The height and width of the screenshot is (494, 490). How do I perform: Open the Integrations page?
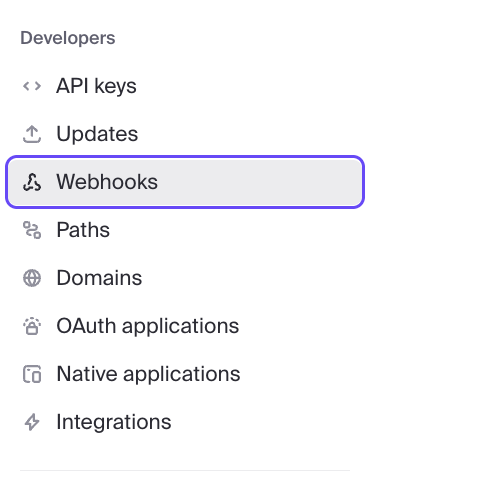click(114, 422)
